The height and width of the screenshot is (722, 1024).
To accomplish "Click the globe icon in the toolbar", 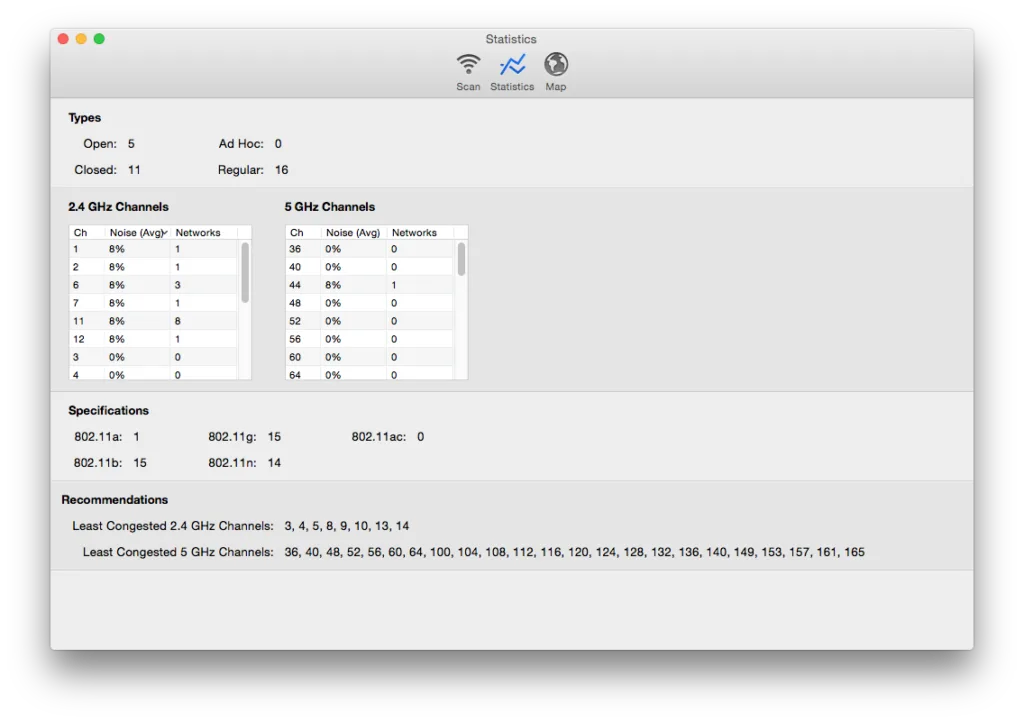I will coord(555,62).
